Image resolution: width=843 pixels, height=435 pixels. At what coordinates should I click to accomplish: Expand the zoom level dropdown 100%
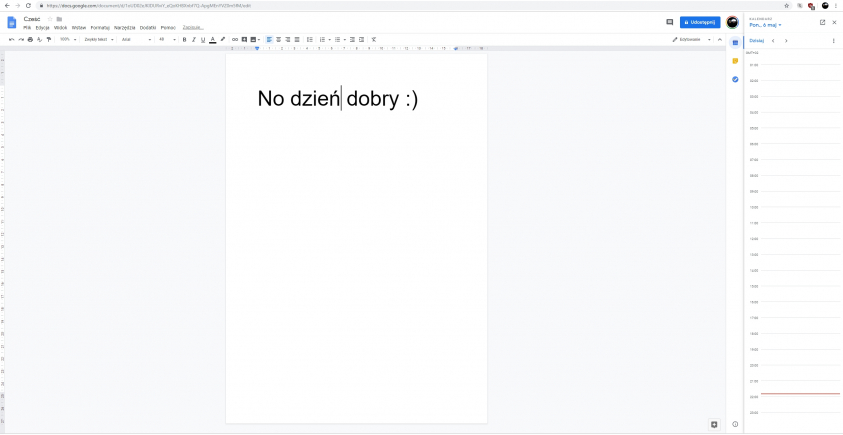point(67,39)
